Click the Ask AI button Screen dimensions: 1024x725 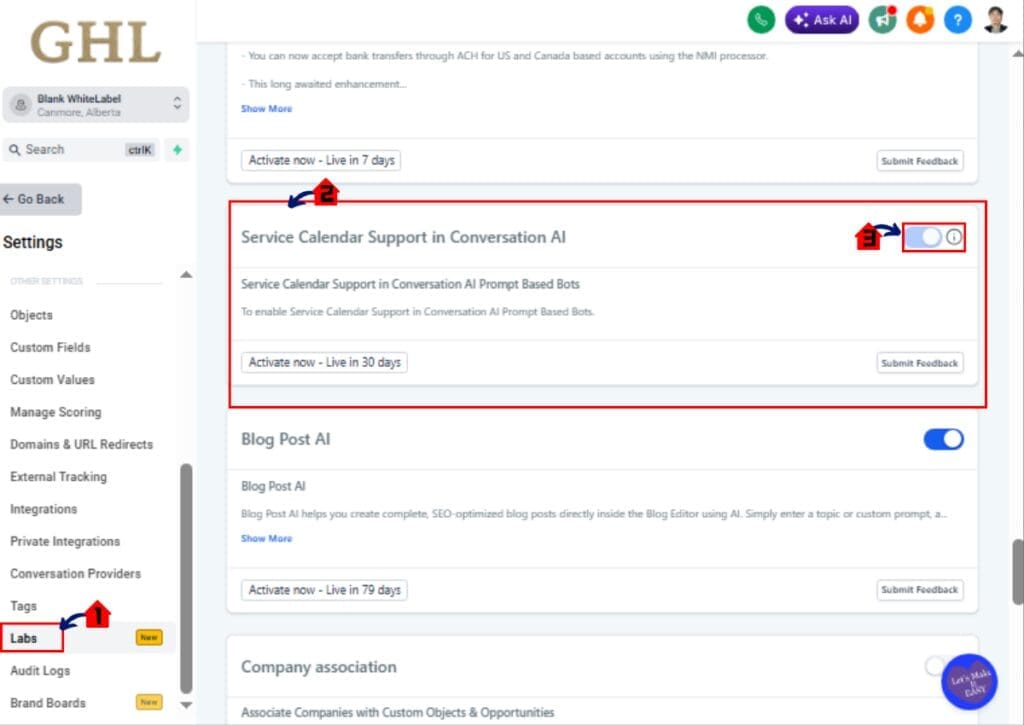pos(822,19)
